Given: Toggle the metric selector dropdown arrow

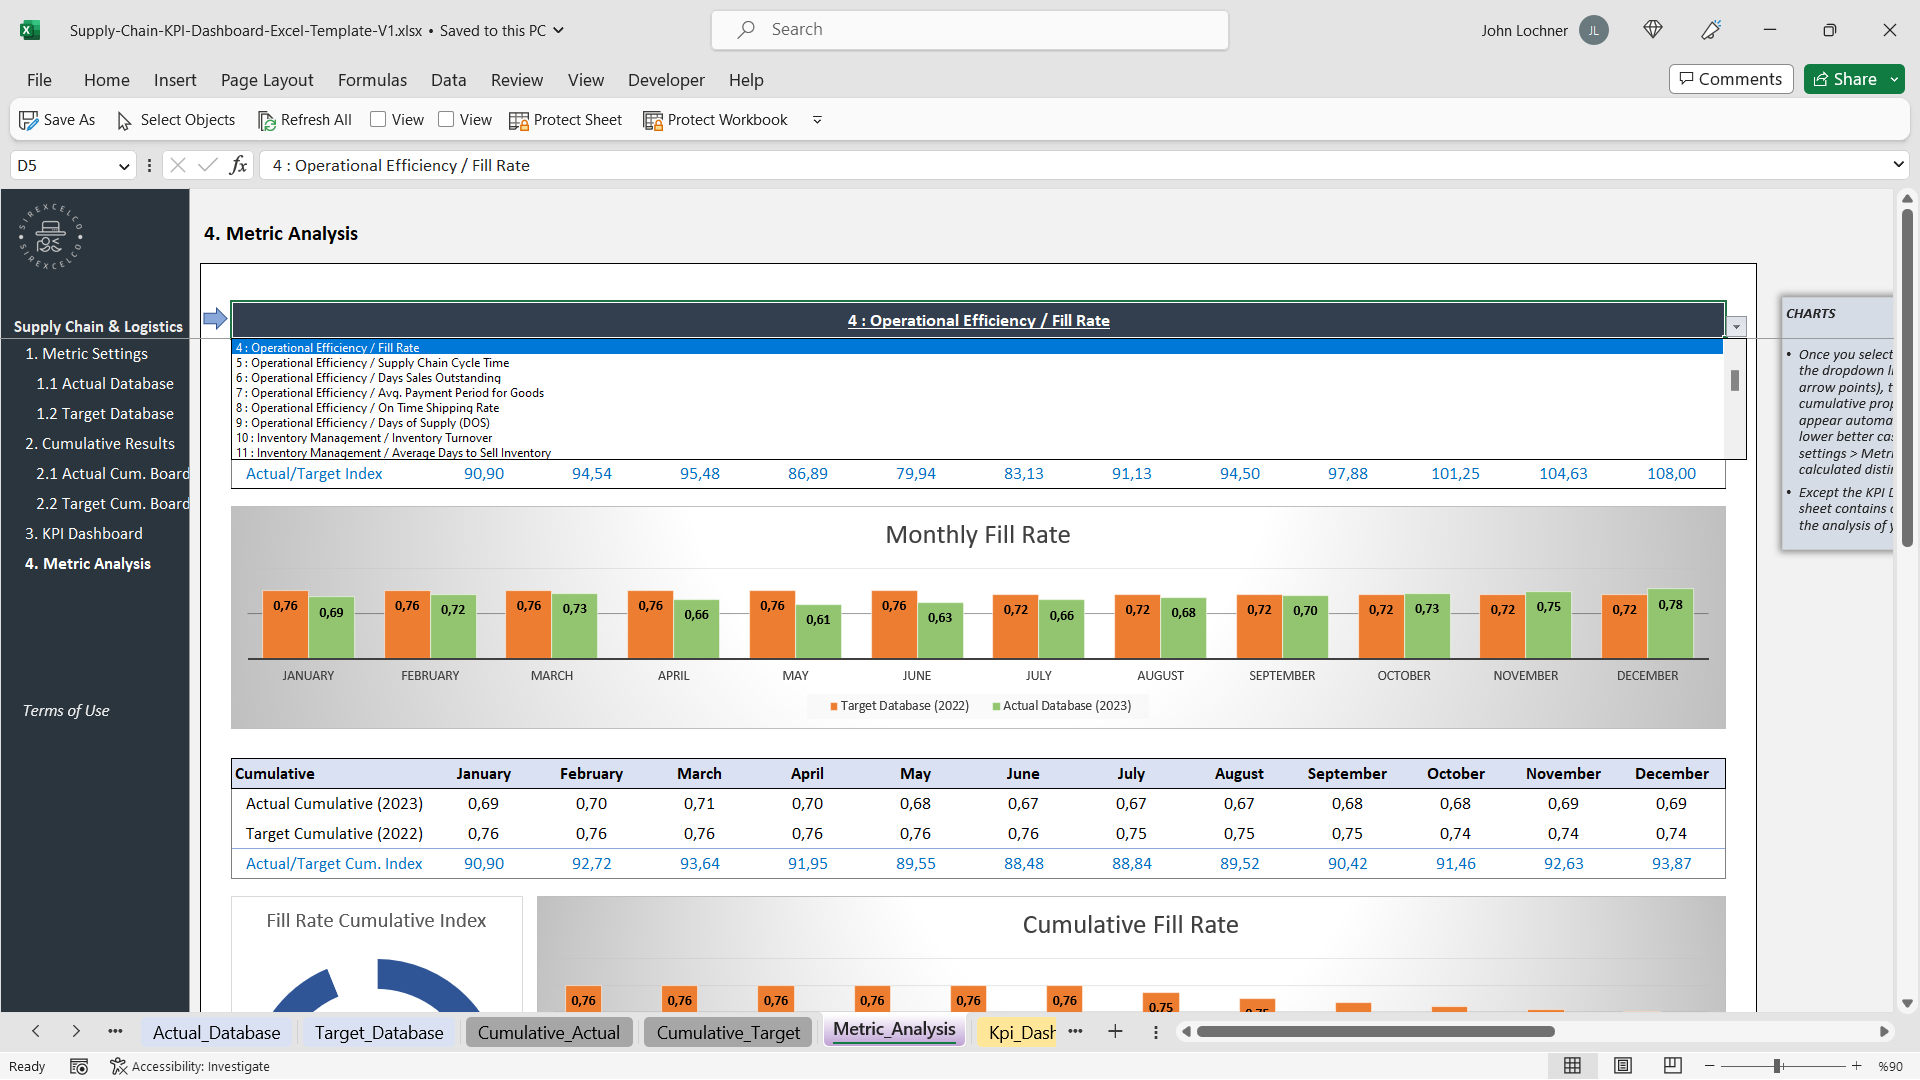Looking at the screenshot, I should [1737, 327].
